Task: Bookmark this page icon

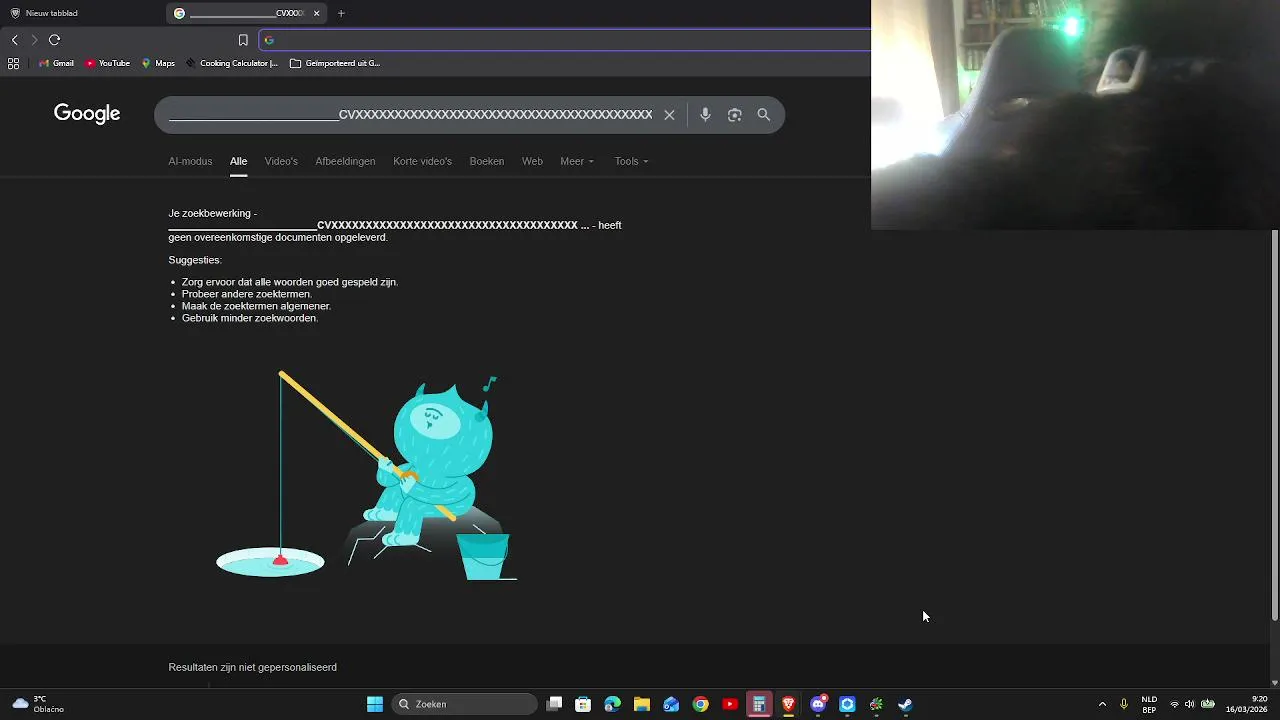Action: coord(243,40)
